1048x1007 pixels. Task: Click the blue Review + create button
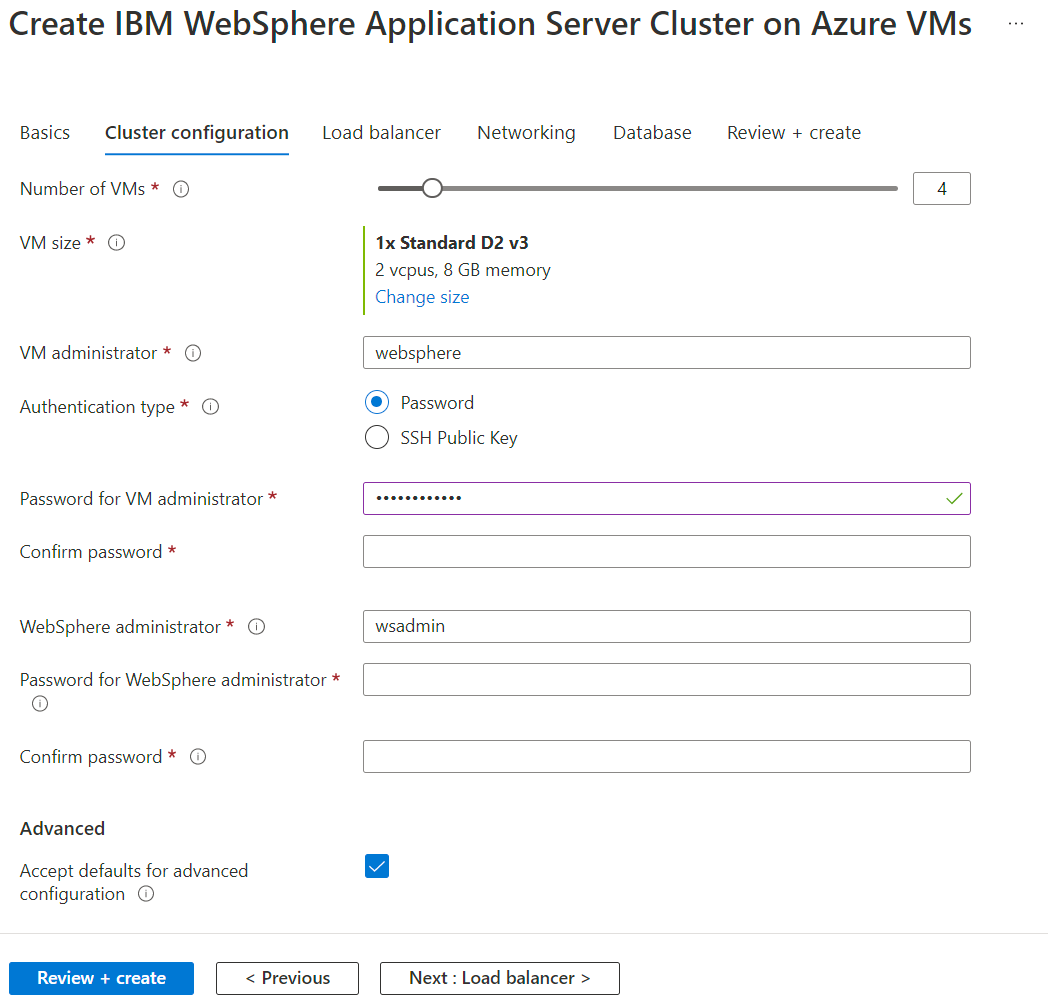pos(102,978)
